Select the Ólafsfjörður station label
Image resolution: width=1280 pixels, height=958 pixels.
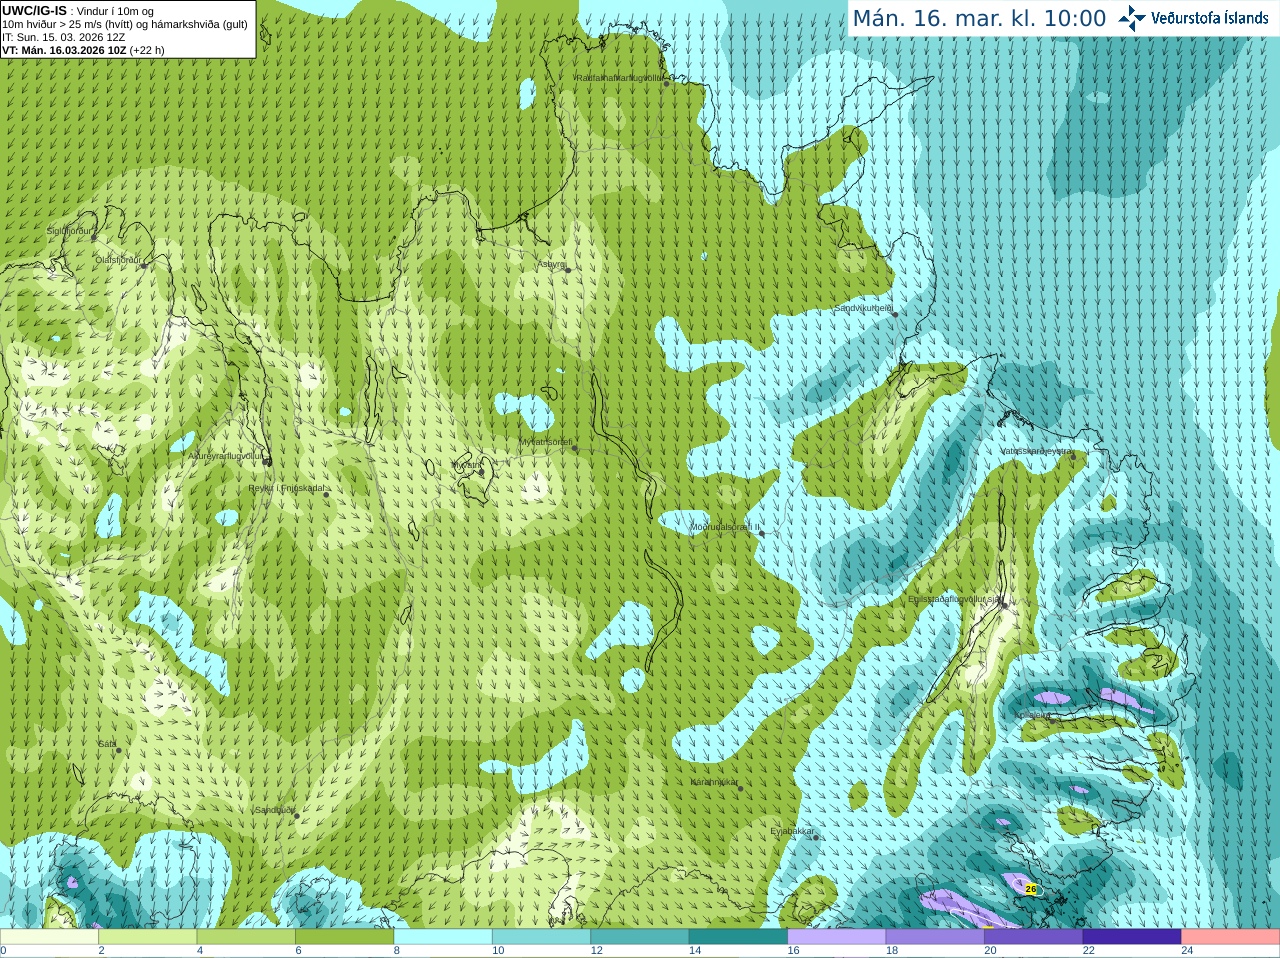point(118,260)
